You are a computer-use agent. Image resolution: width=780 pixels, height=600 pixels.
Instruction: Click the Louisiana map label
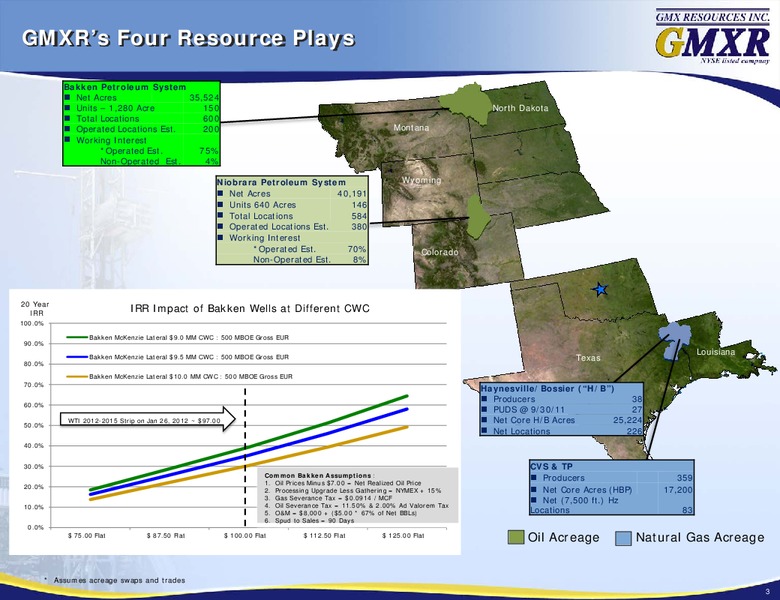tap(715, 352)
